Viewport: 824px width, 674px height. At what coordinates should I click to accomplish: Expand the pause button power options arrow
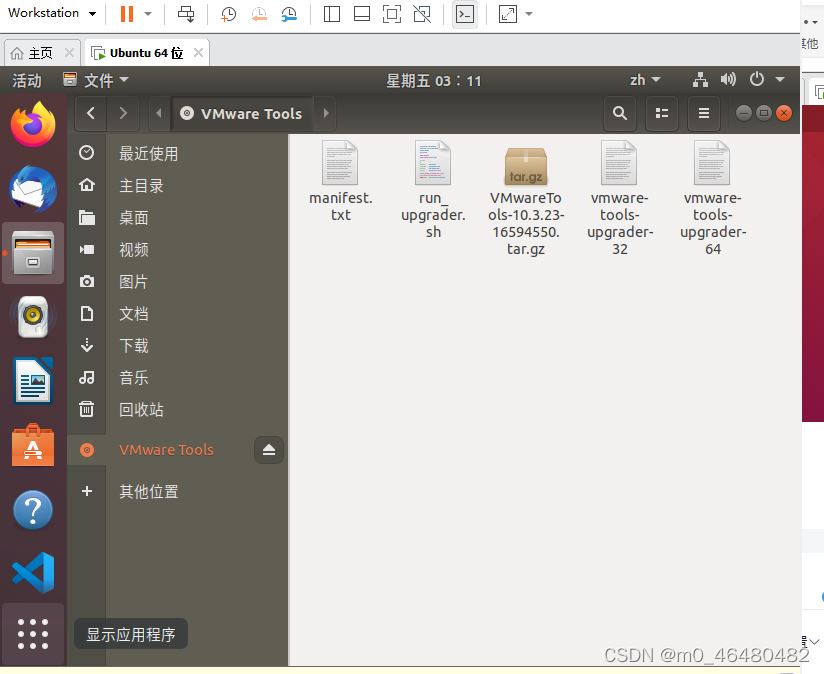(148, 14)
